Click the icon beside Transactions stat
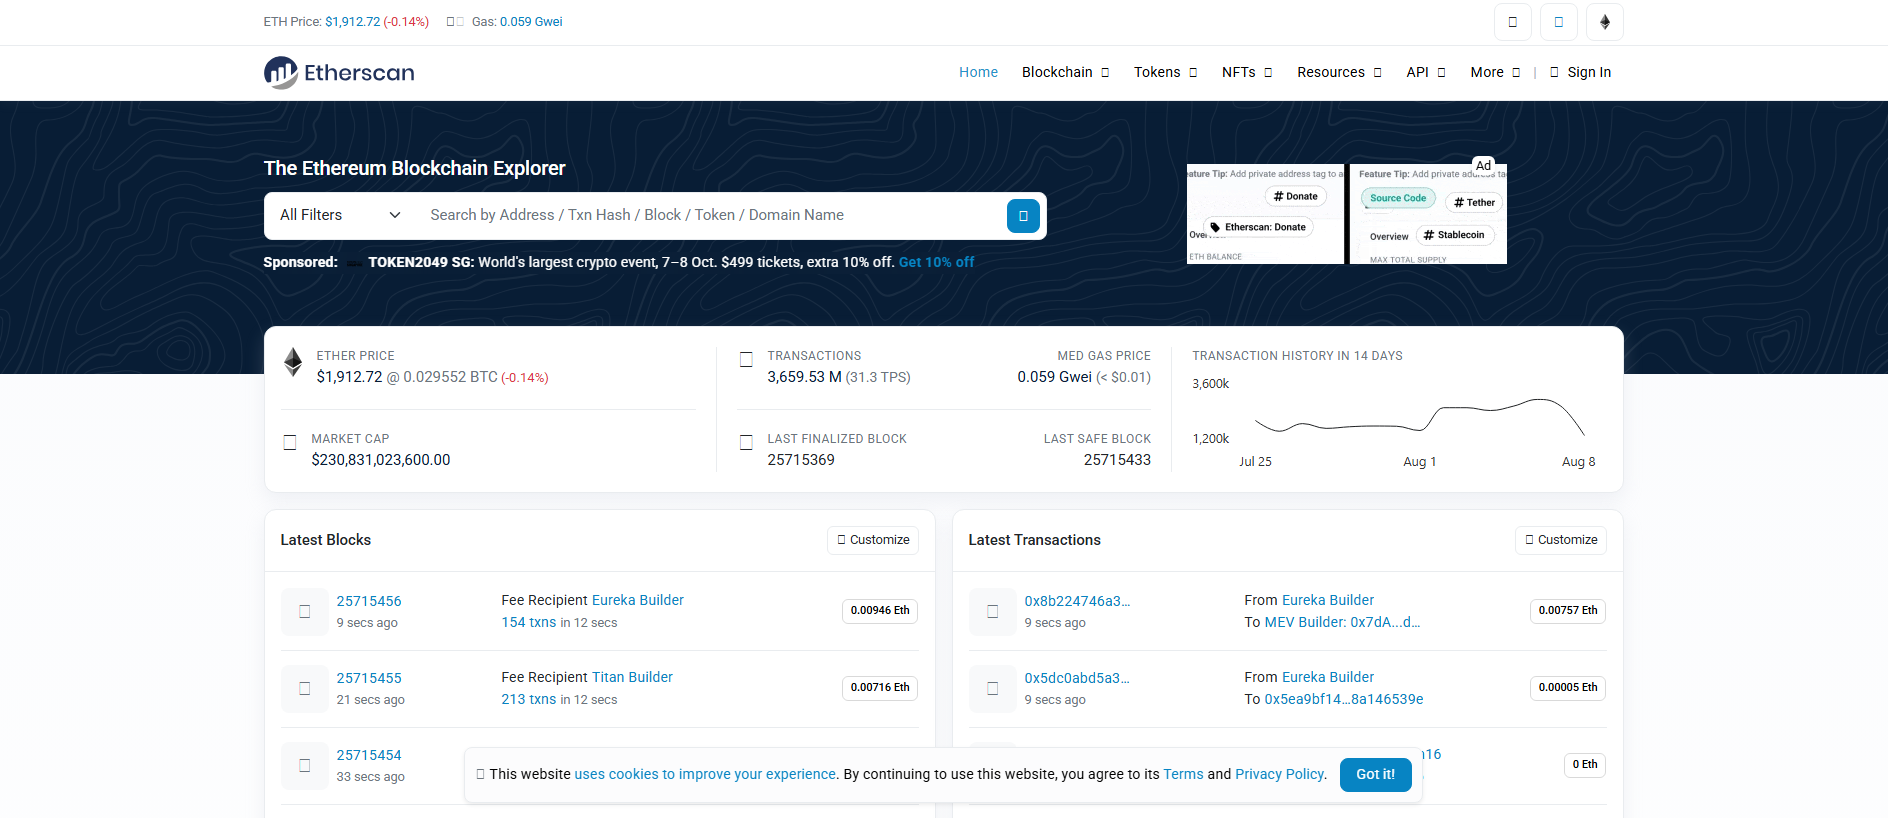Screen dimensions: 1888x818 coord(746,359)
